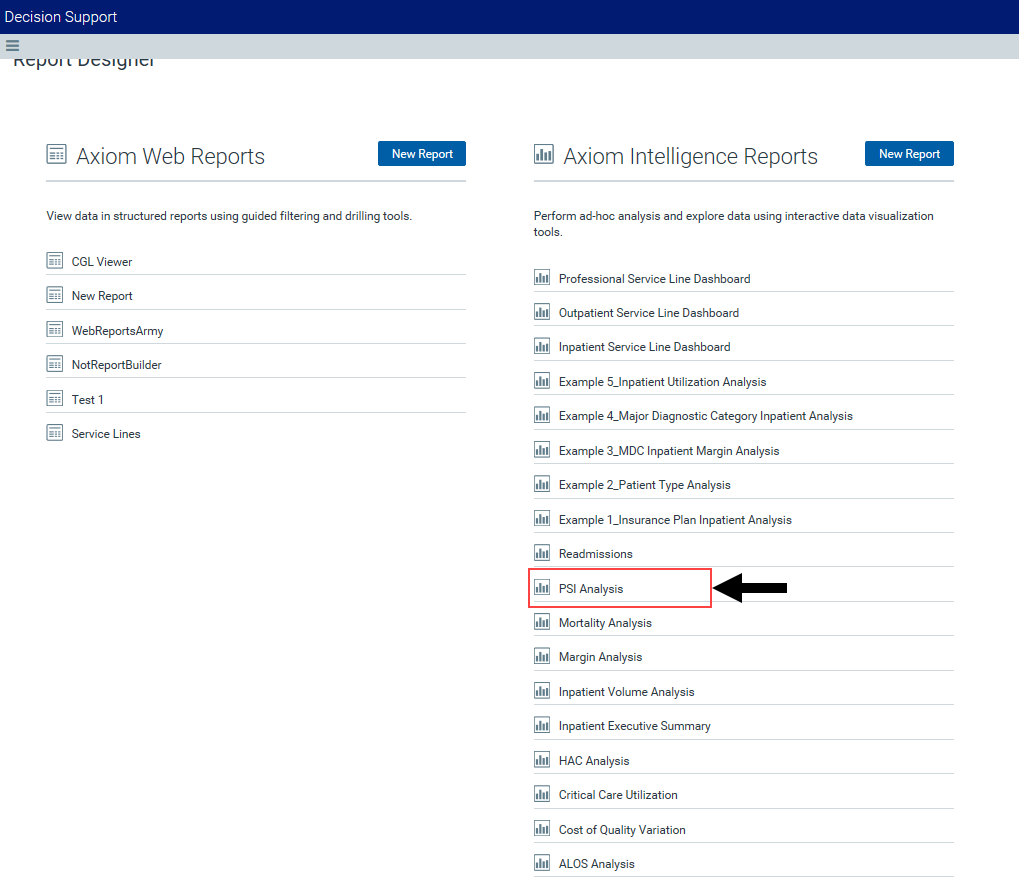The height and width of the screenshot is (880, 1019).
Task: Open the PSI Analysis report
Action: point(591,589)
